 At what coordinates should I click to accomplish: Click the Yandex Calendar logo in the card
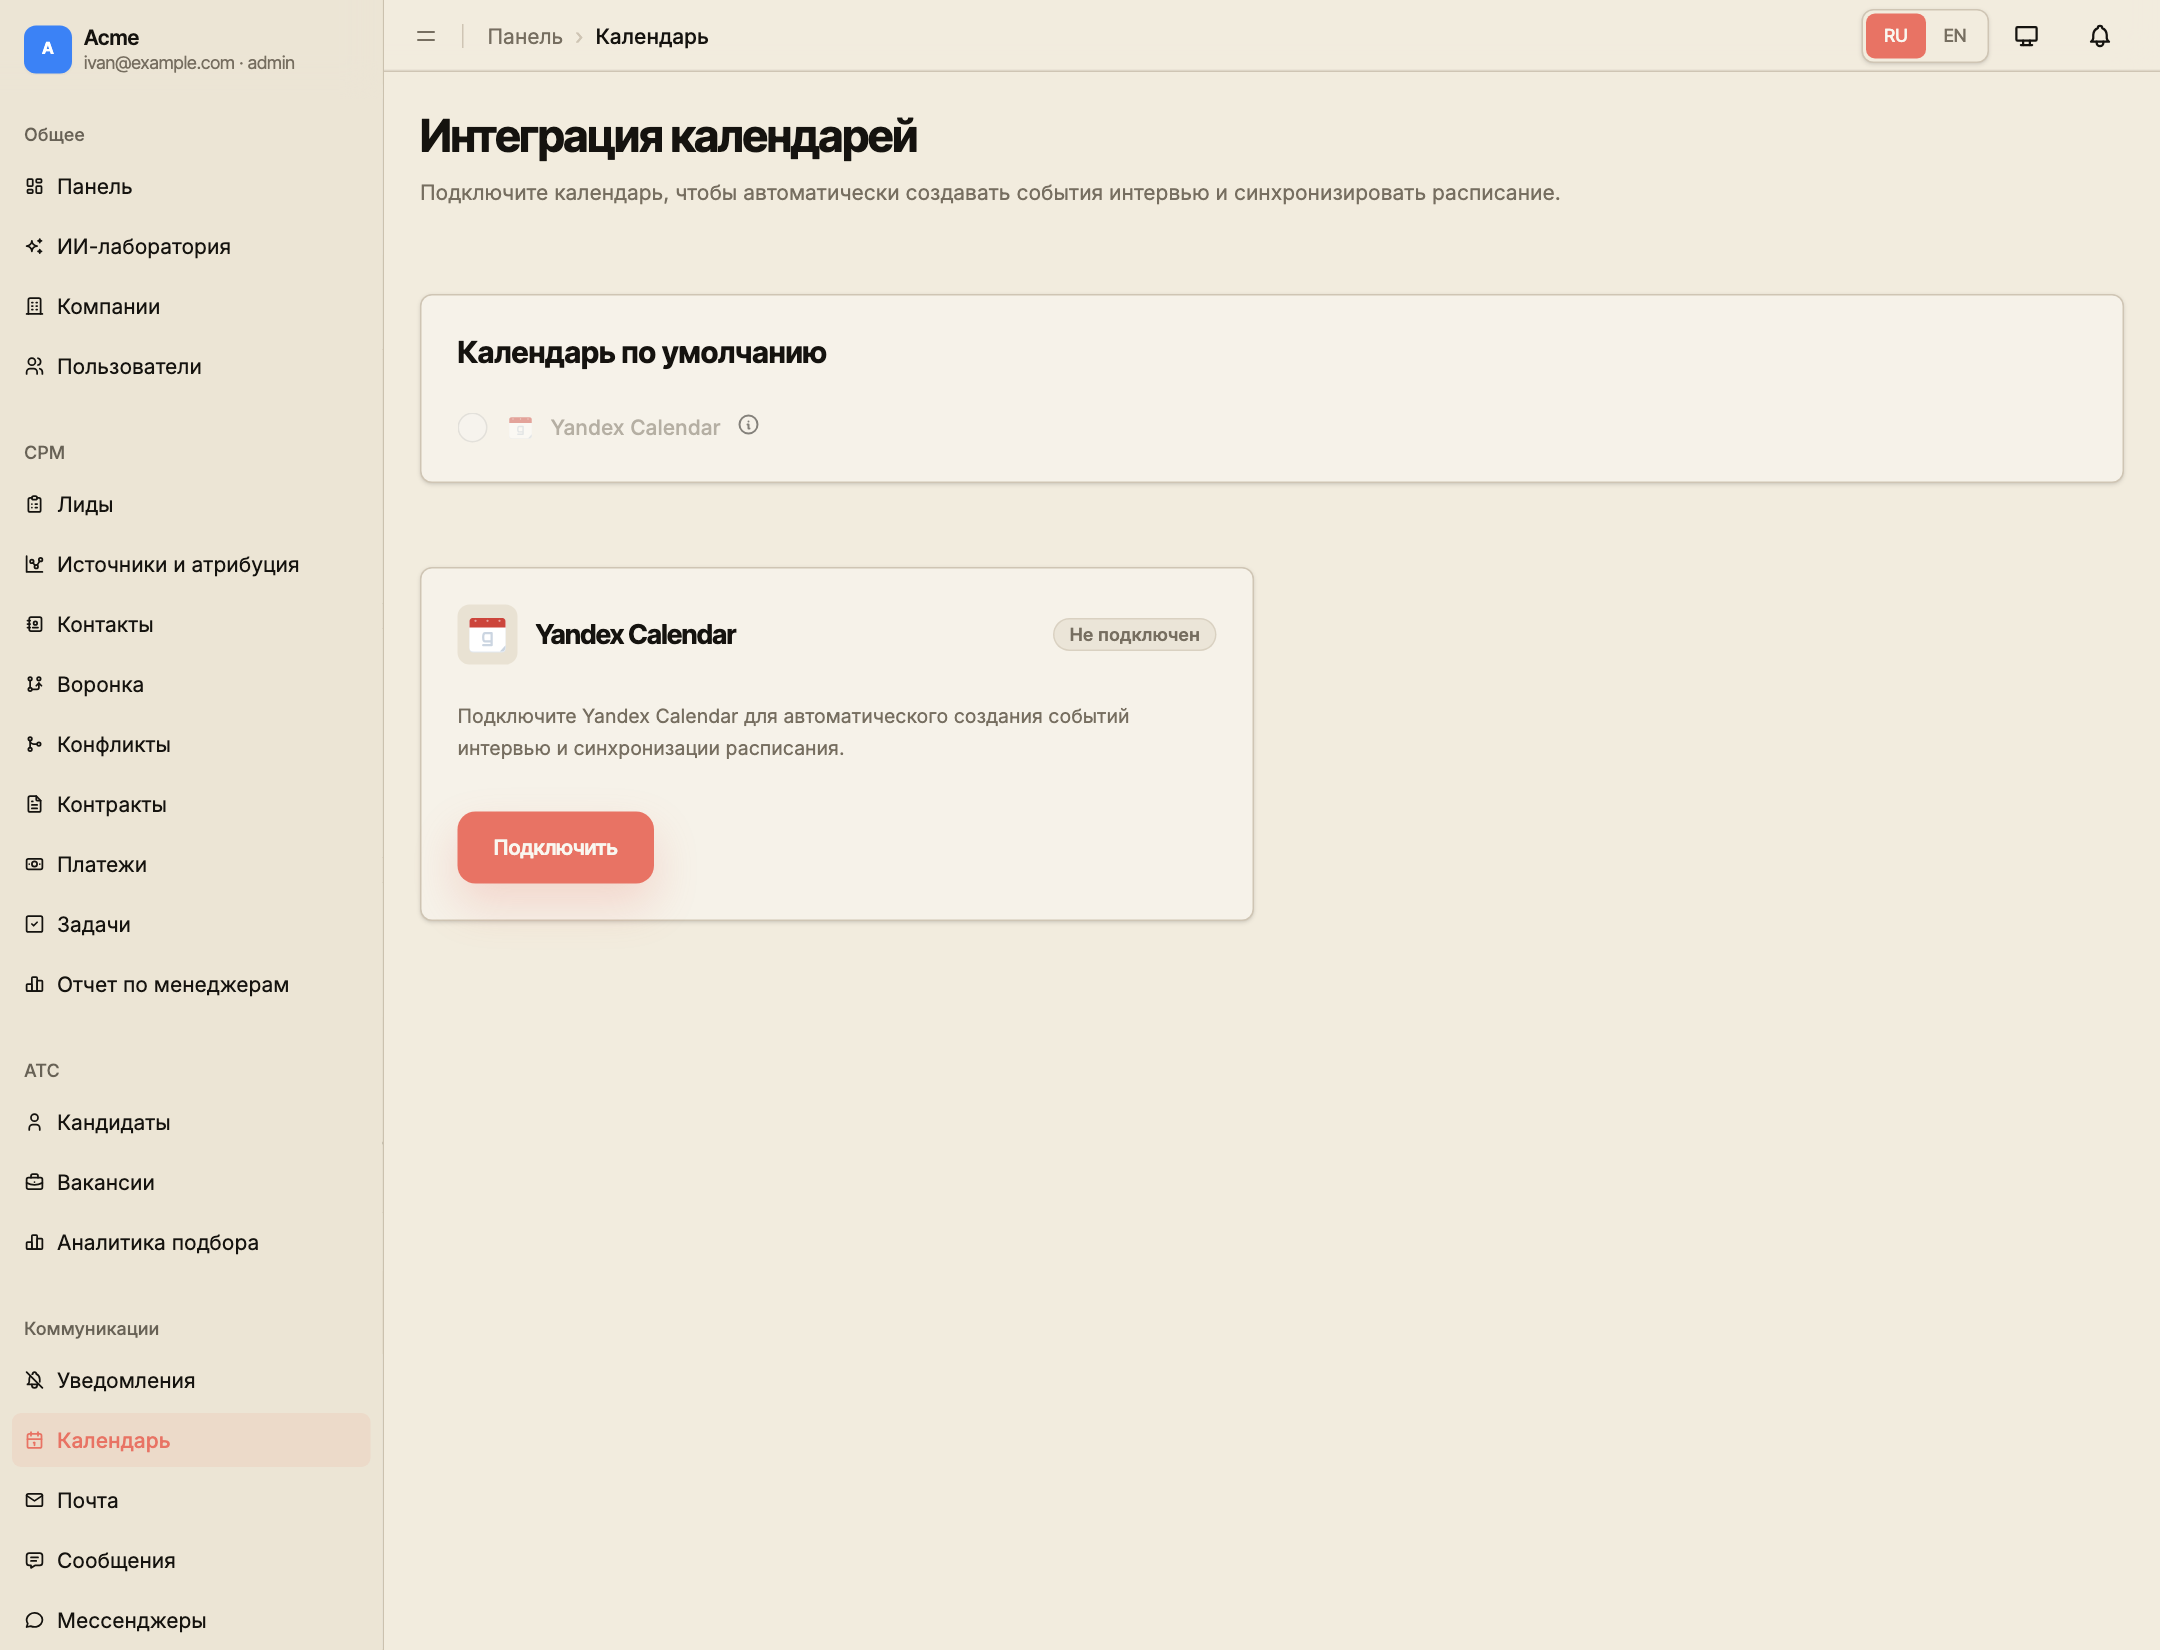(x=487, y=634)
